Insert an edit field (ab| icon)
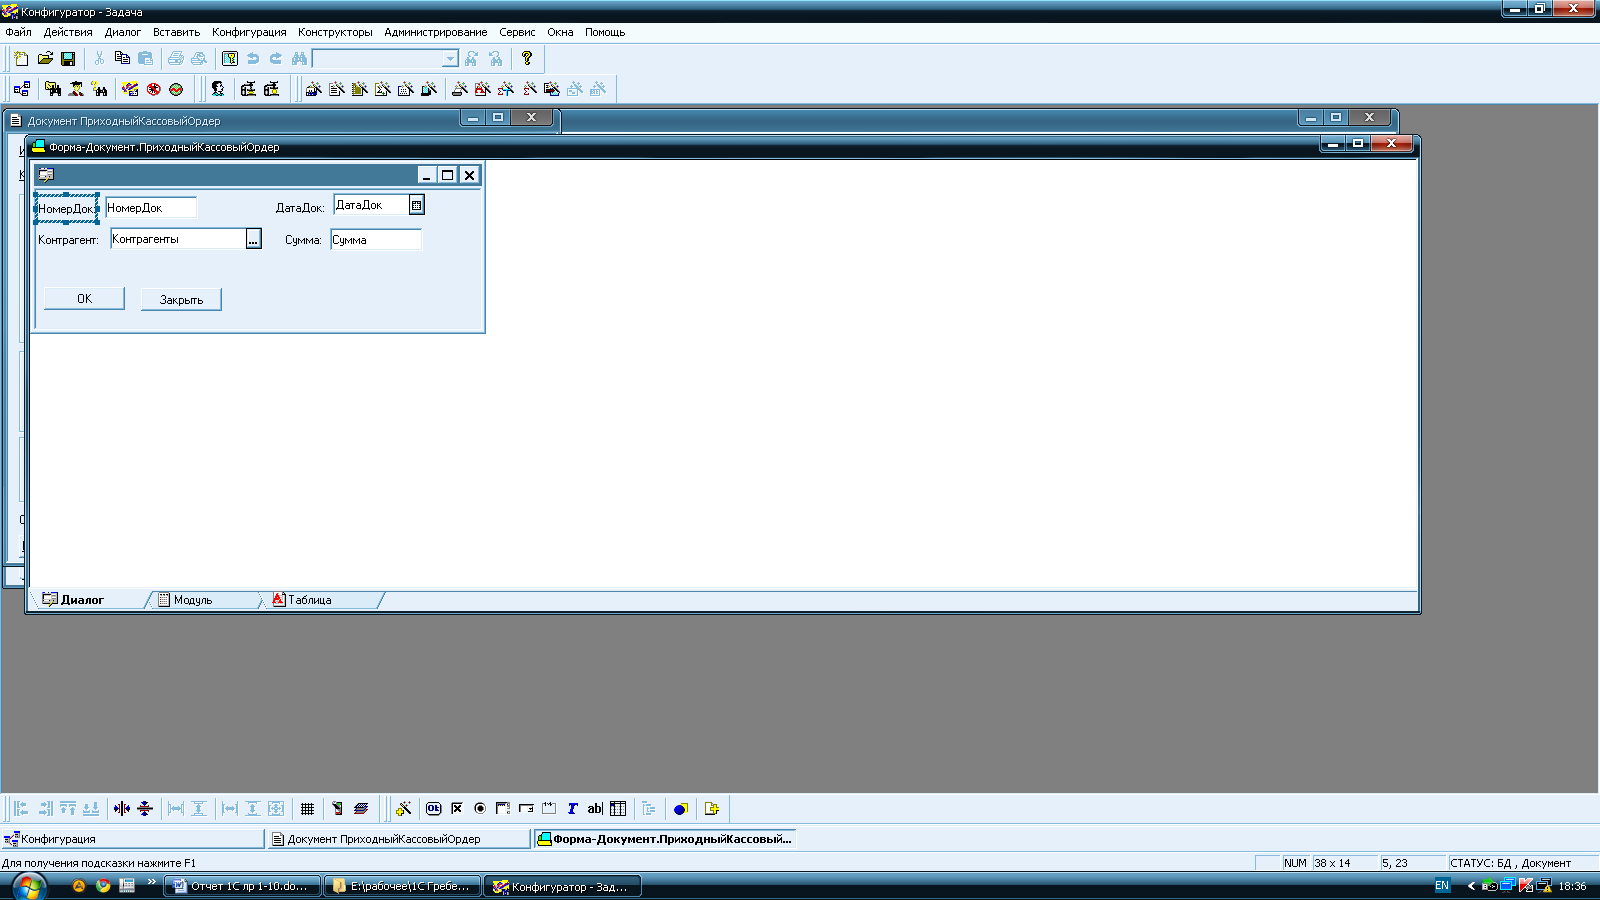This screenshot has height=900, width=1600. click(595, 809)
